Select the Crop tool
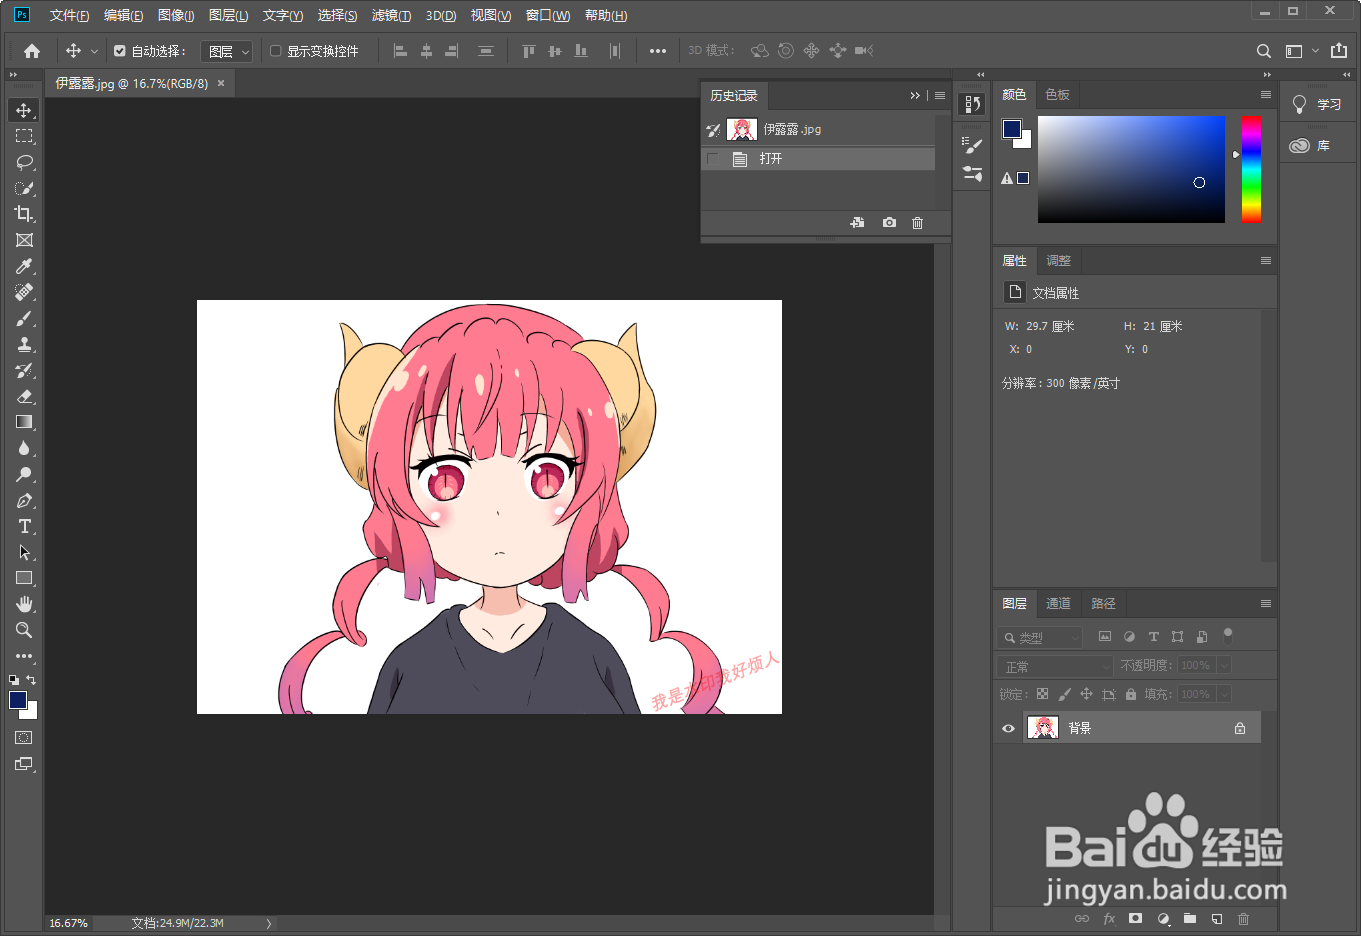 [x=24, y=214]
